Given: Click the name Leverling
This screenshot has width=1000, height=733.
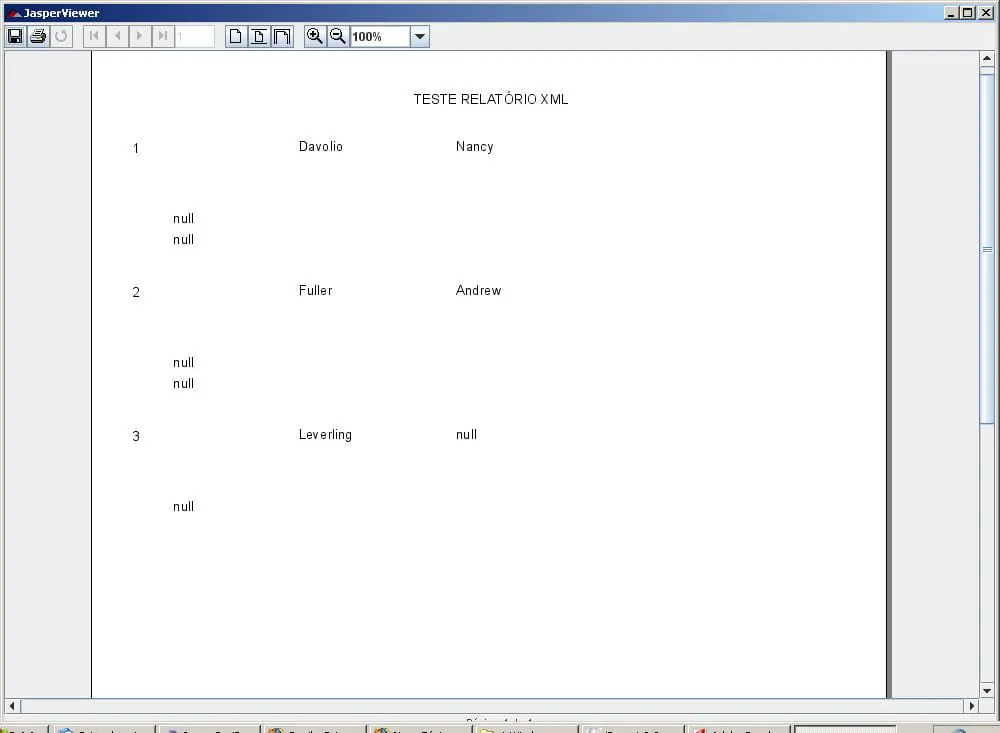Looking at the screenshot, I should click(325, 434).
